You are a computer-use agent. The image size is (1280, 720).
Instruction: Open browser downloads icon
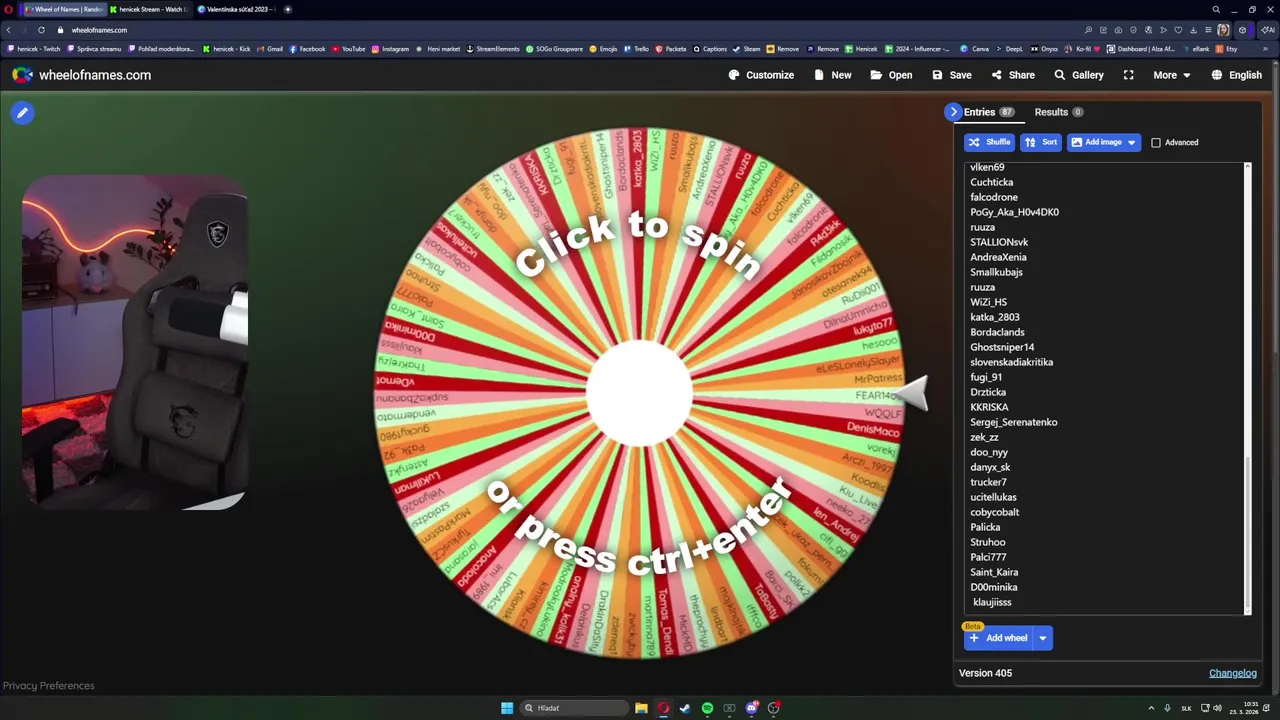coord(1193,30)
